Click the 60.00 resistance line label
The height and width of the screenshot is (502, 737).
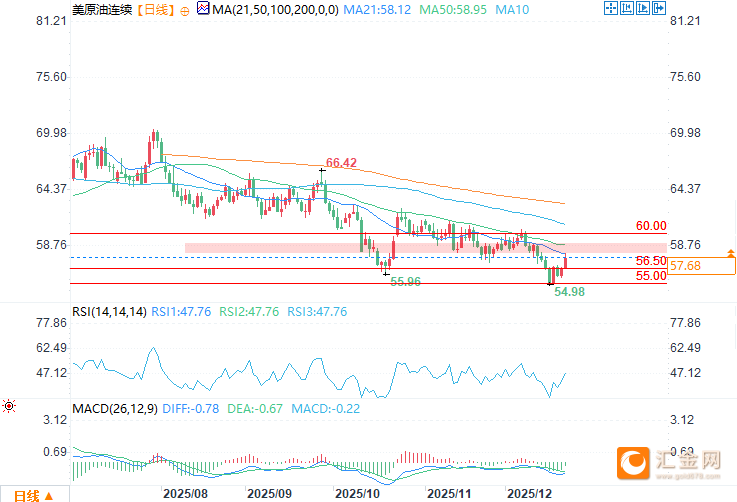tap(651, 226)
